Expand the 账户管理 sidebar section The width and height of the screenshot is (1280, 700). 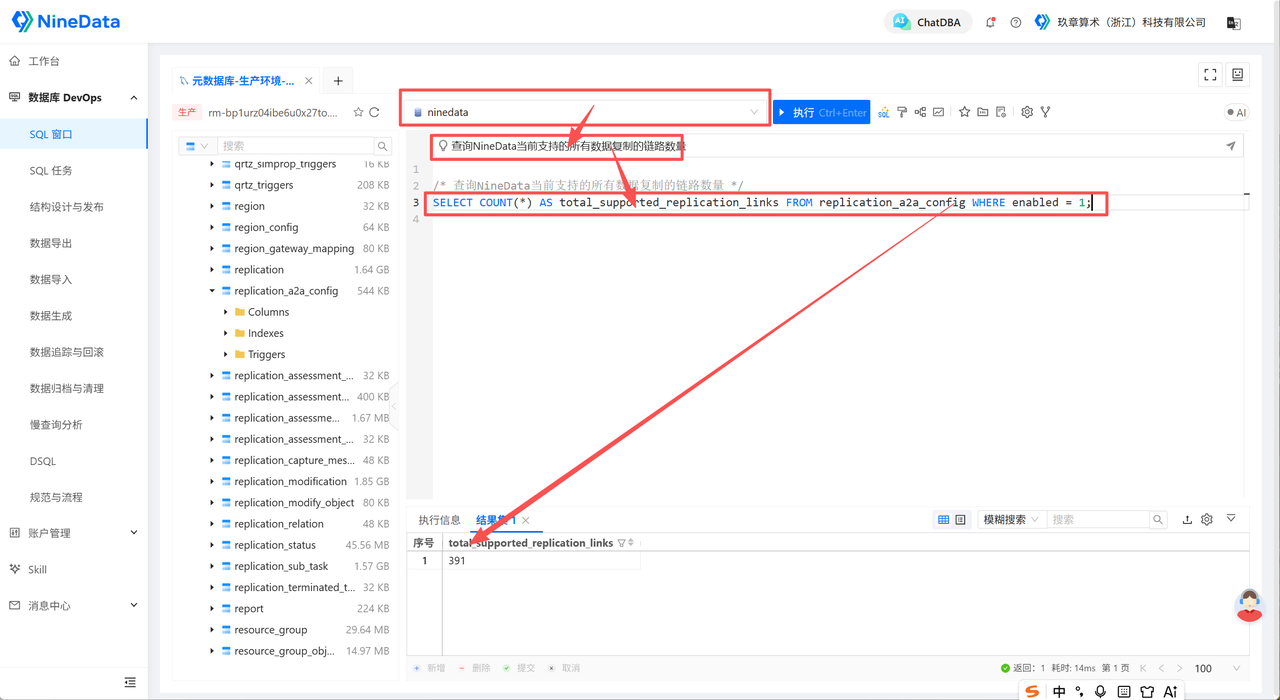click(74, 533)
